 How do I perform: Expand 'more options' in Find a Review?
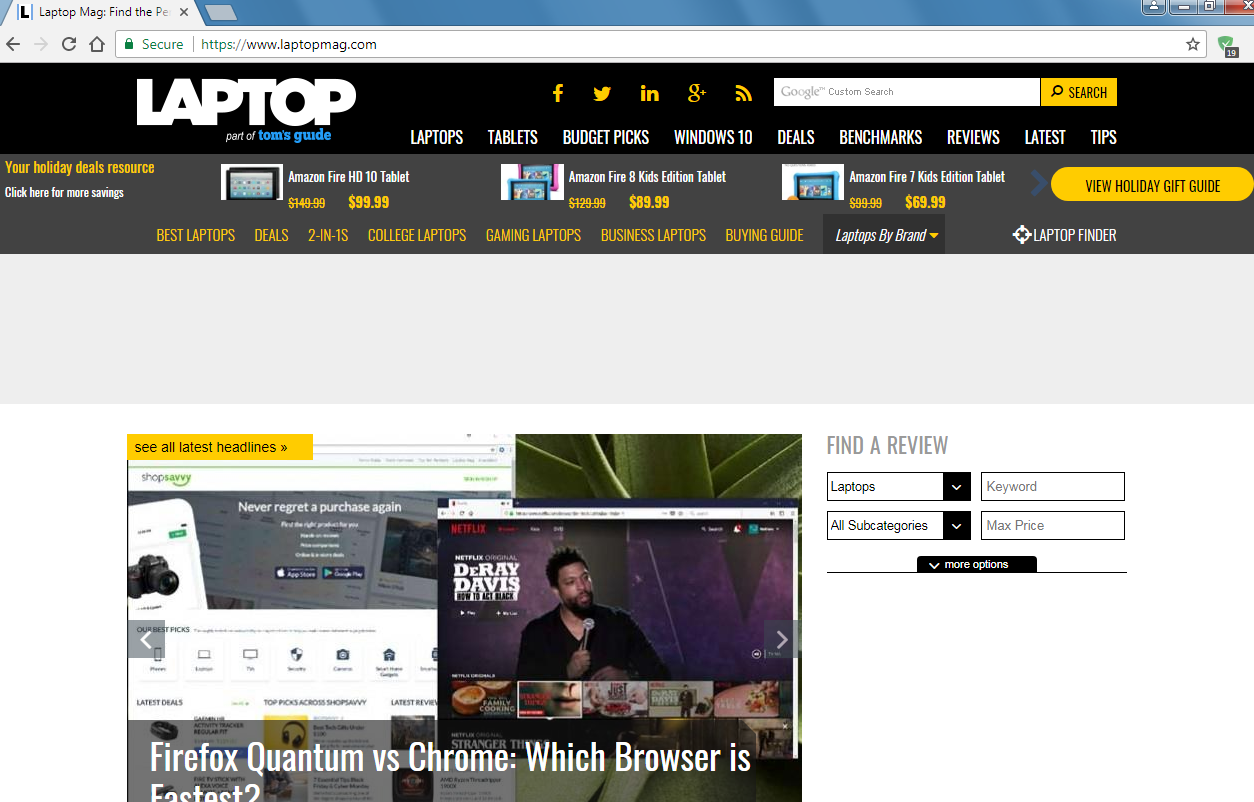977,564
